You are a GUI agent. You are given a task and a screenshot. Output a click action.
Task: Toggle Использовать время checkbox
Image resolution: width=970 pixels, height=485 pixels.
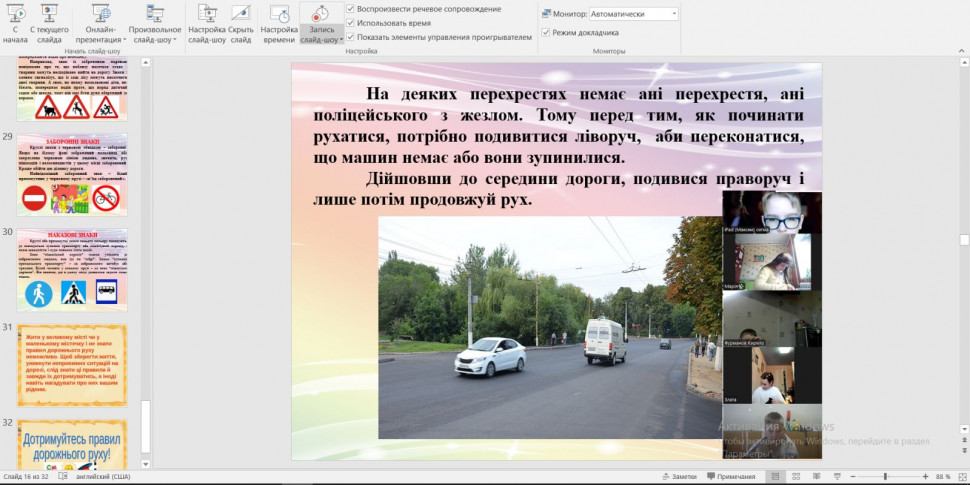click(x=351, y=23)
